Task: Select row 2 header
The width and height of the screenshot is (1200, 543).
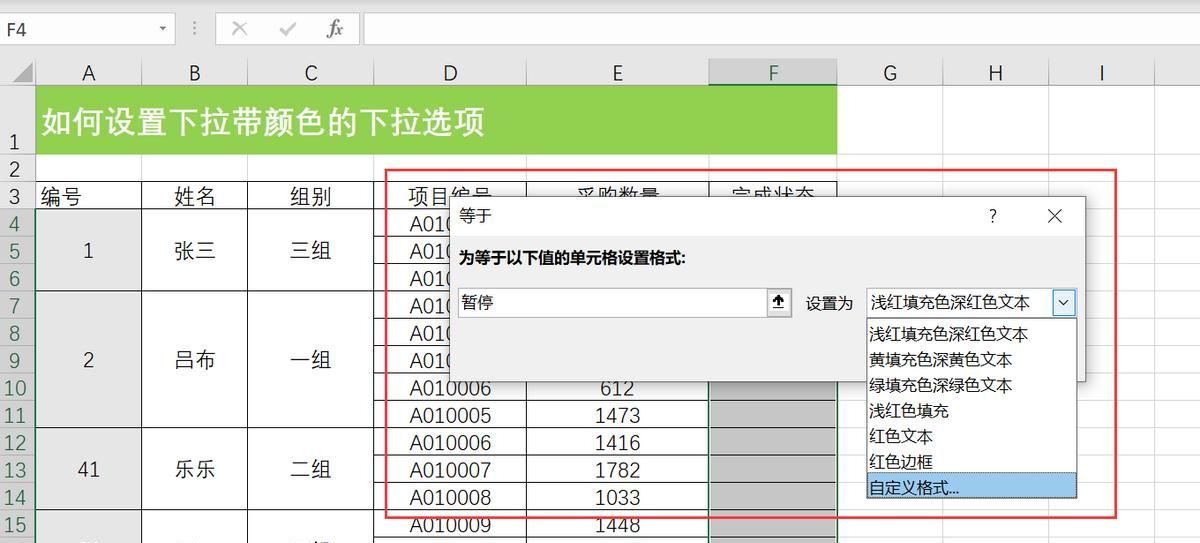Action: tap(18, 168)
